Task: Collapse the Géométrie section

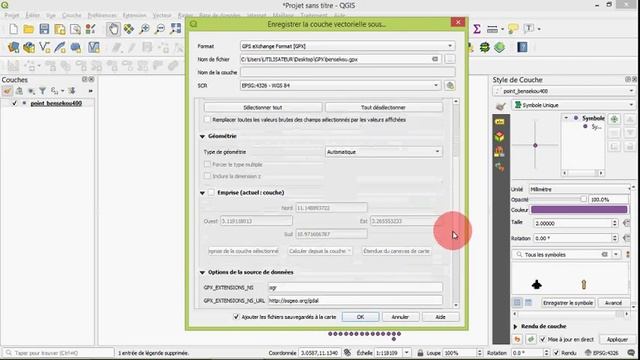Action: pos(202,136)
